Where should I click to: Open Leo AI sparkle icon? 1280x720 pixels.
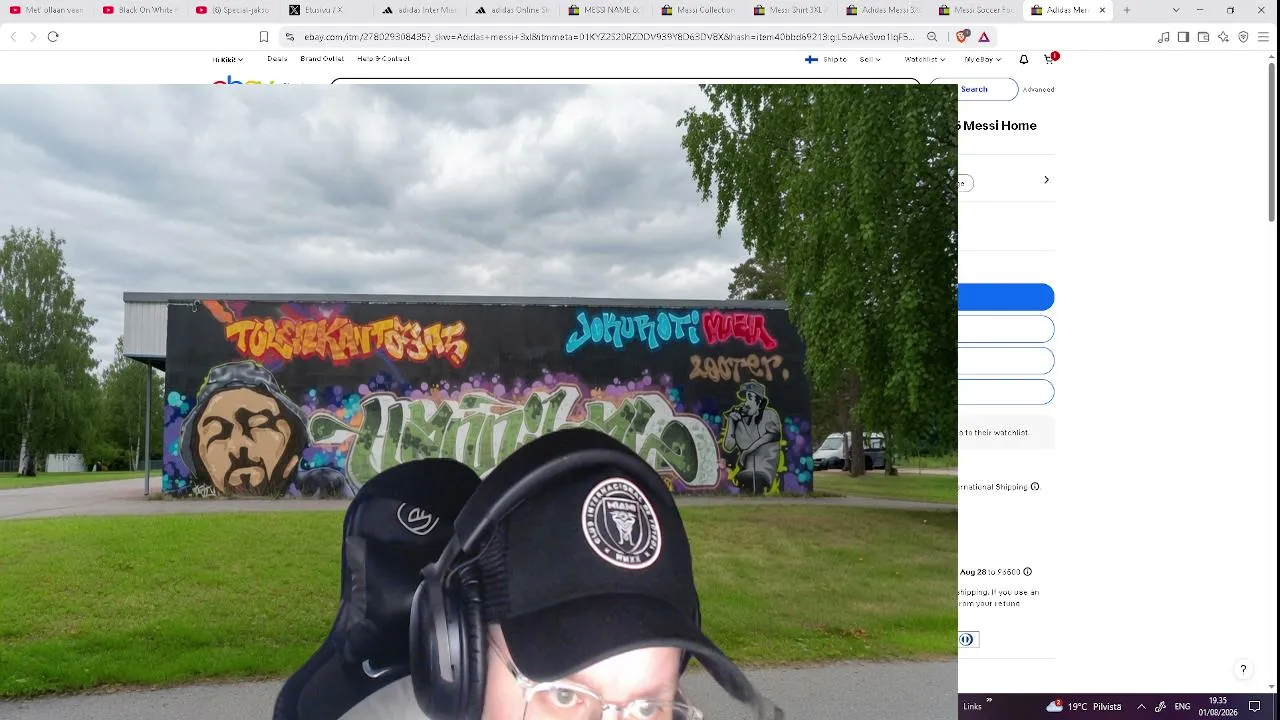(x=1223, y=37)
